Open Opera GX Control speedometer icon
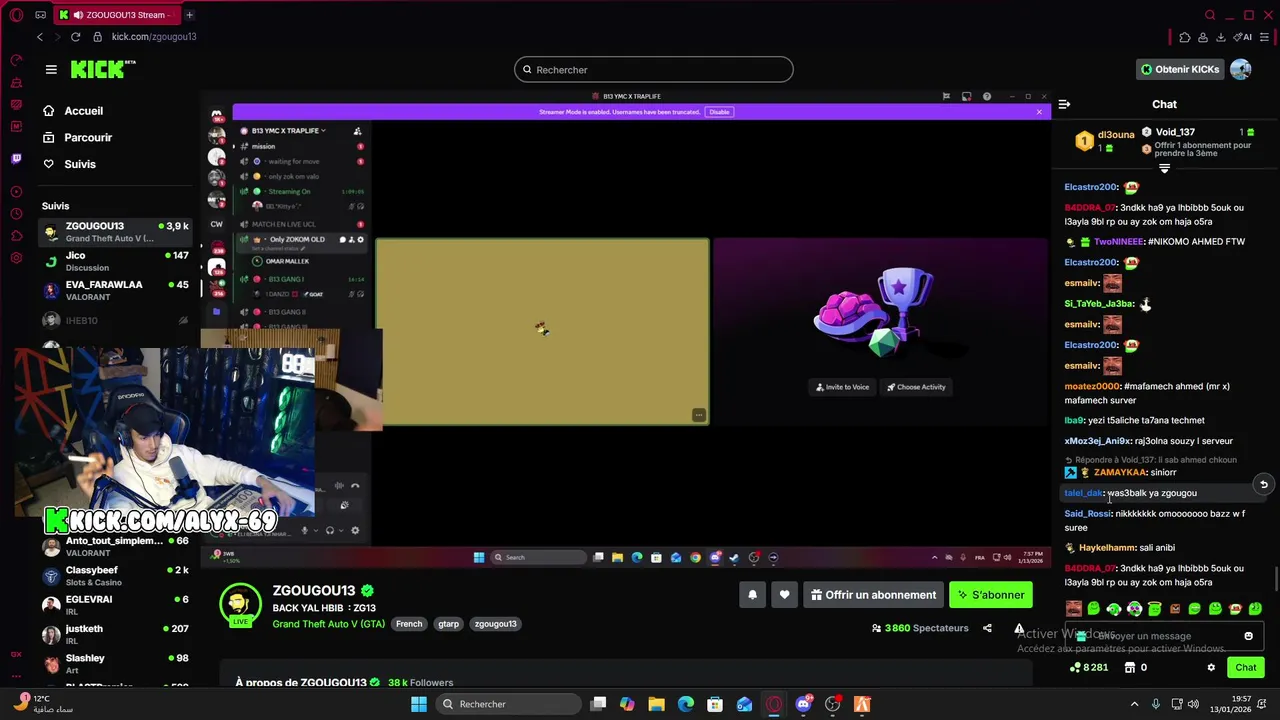 16,60
